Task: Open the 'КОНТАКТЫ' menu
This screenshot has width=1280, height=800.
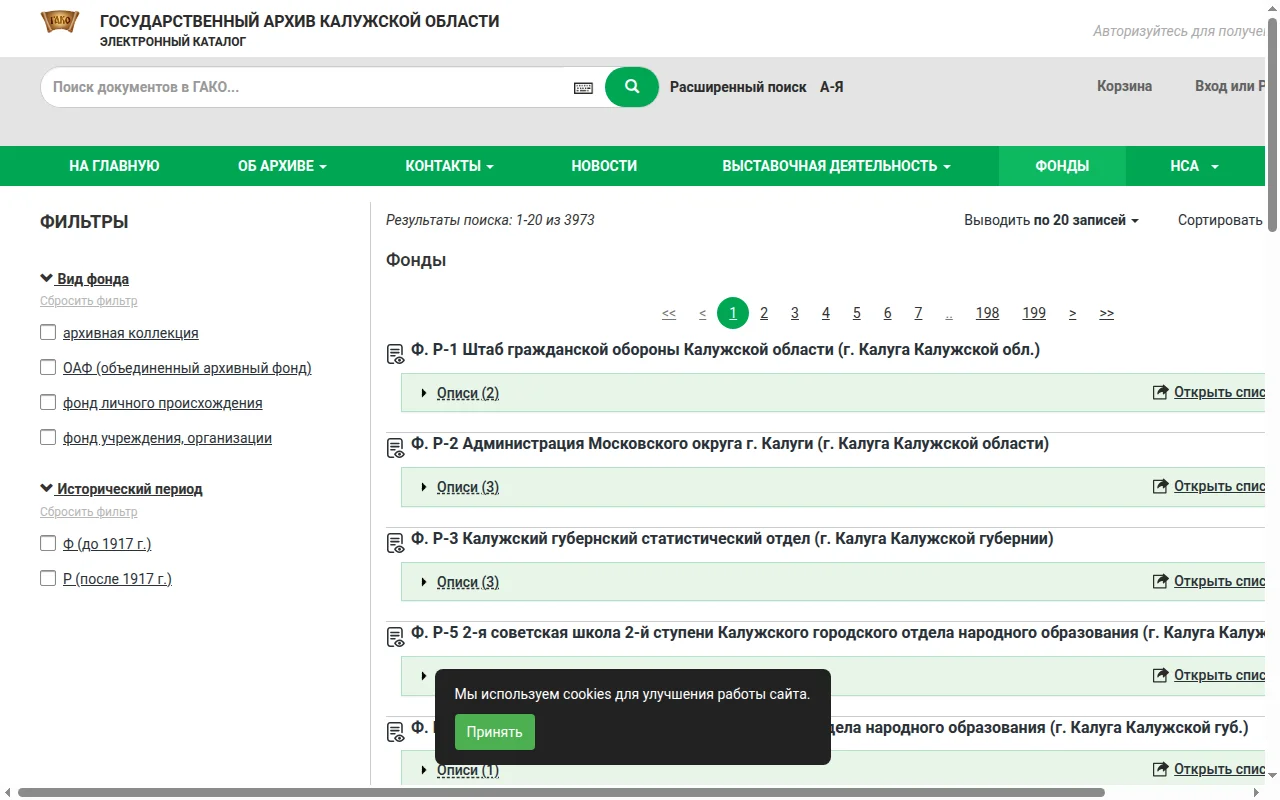Action: coord(449,166)
